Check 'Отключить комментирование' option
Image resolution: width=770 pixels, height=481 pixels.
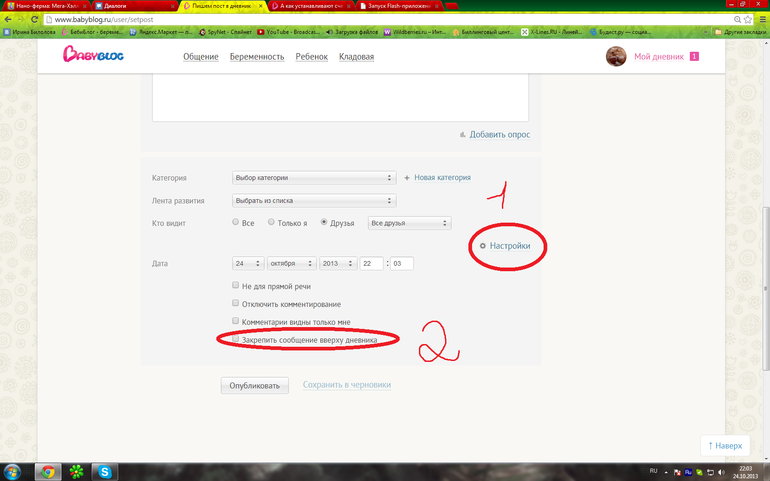[235, 303]
